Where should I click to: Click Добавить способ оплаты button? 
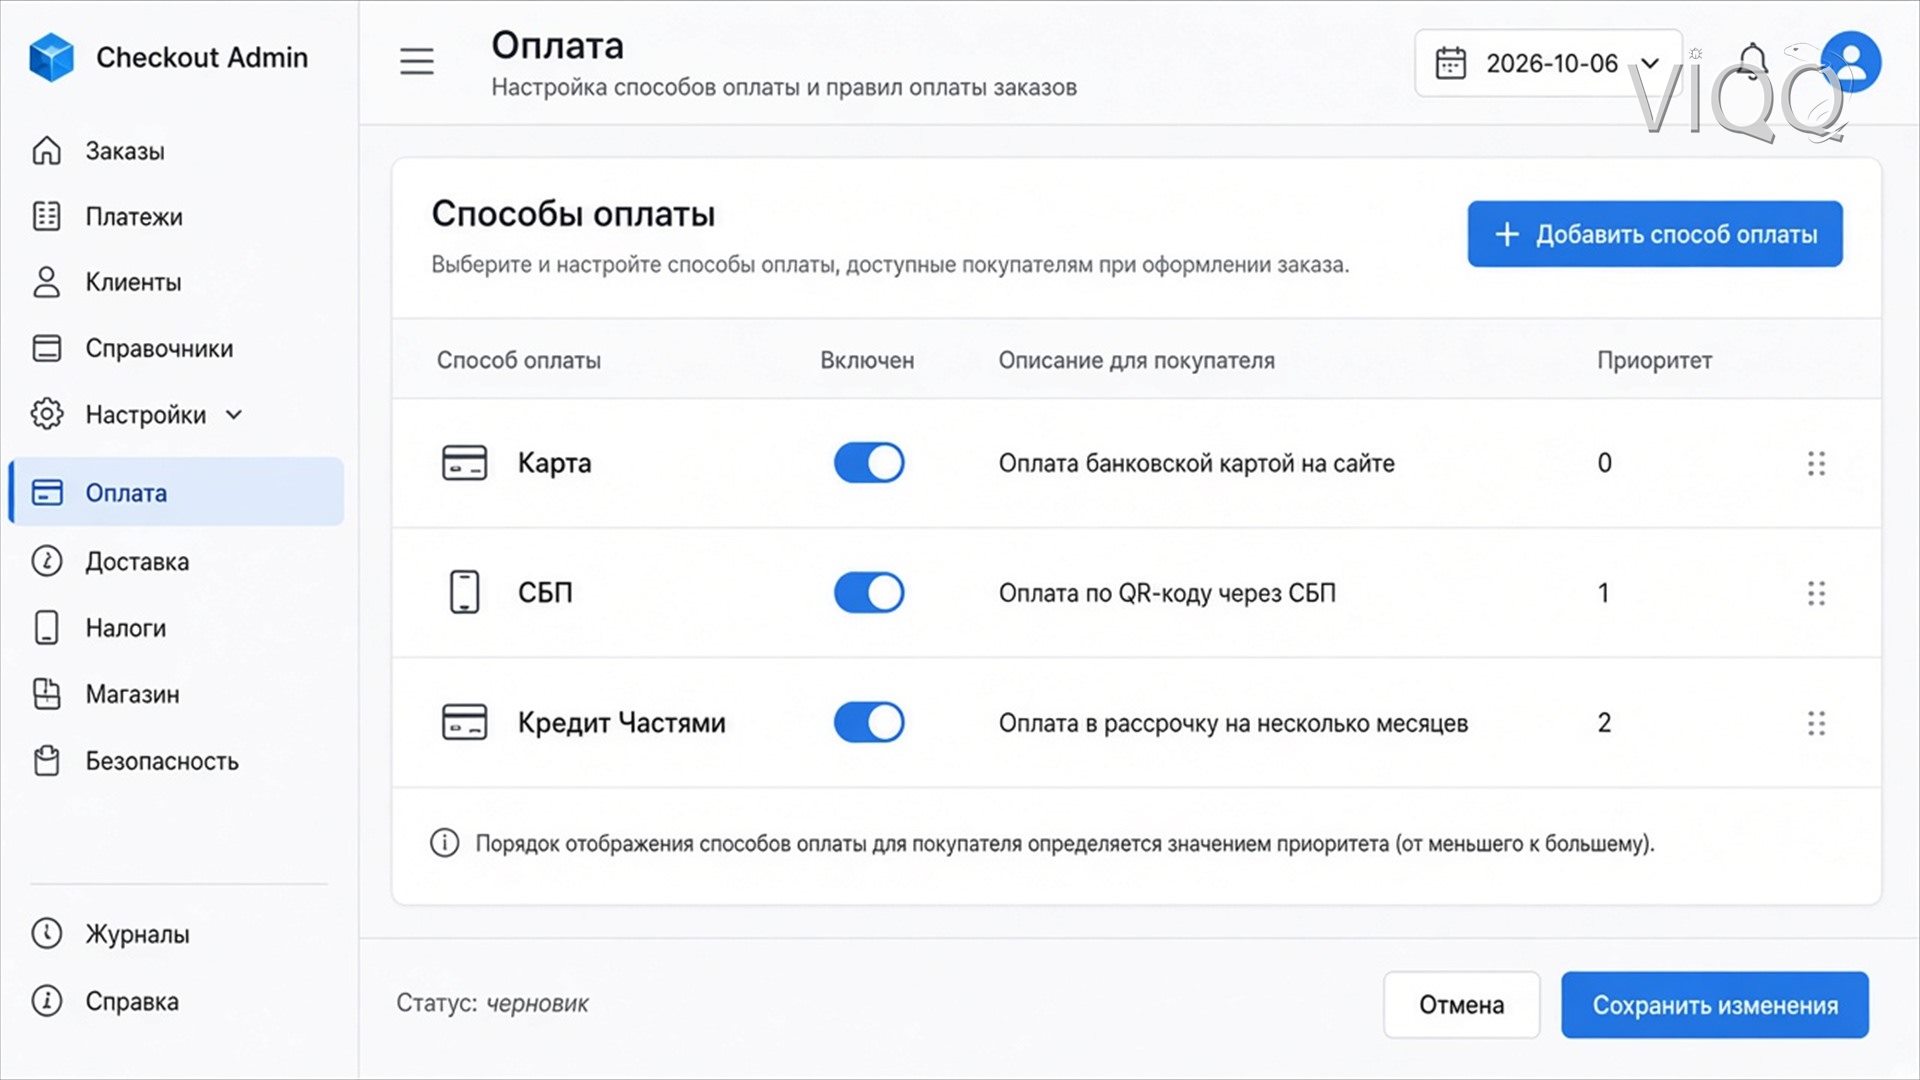1655,234
